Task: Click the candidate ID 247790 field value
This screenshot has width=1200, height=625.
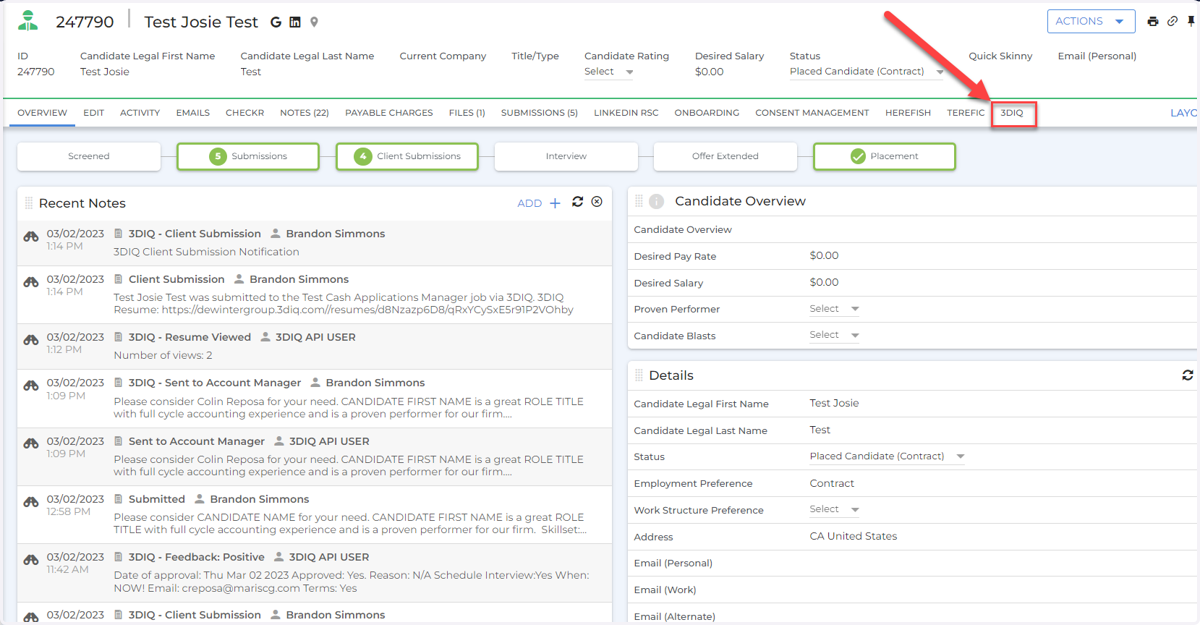Action: coord(36,72)
